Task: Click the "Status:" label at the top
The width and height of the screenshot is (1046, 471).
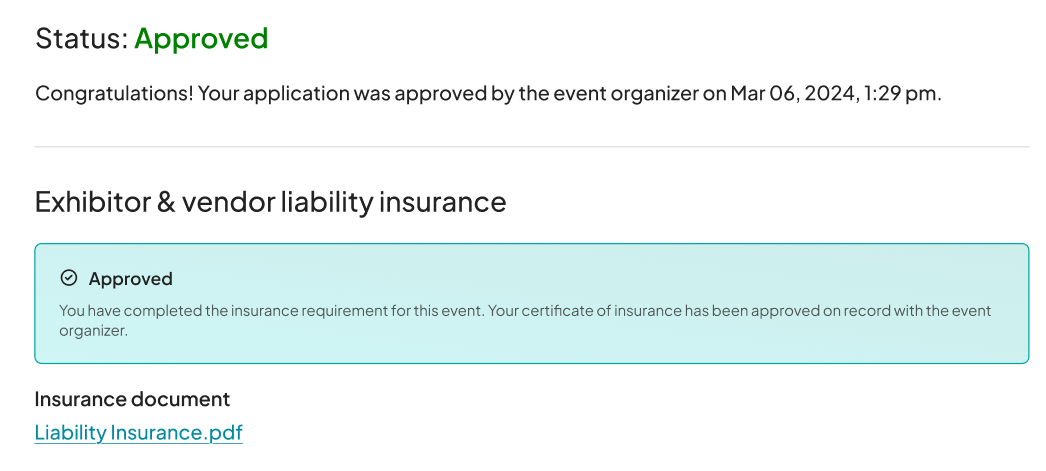Action: point(81,39)
